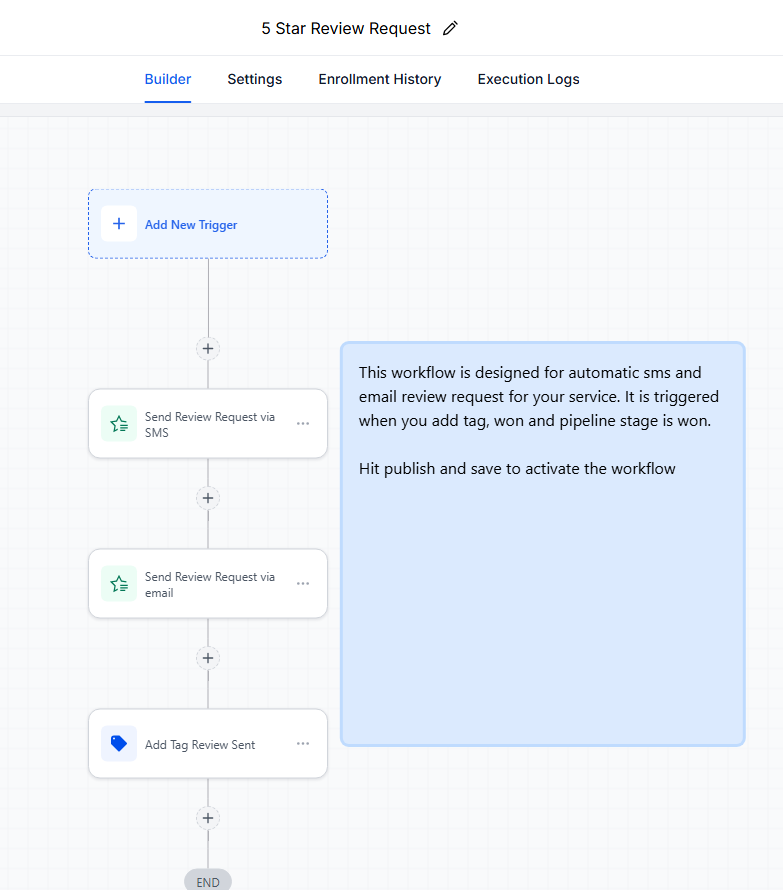Open the Settings tab
The height and width of the screenshot is (890, 783).
(x=254, y=79)
